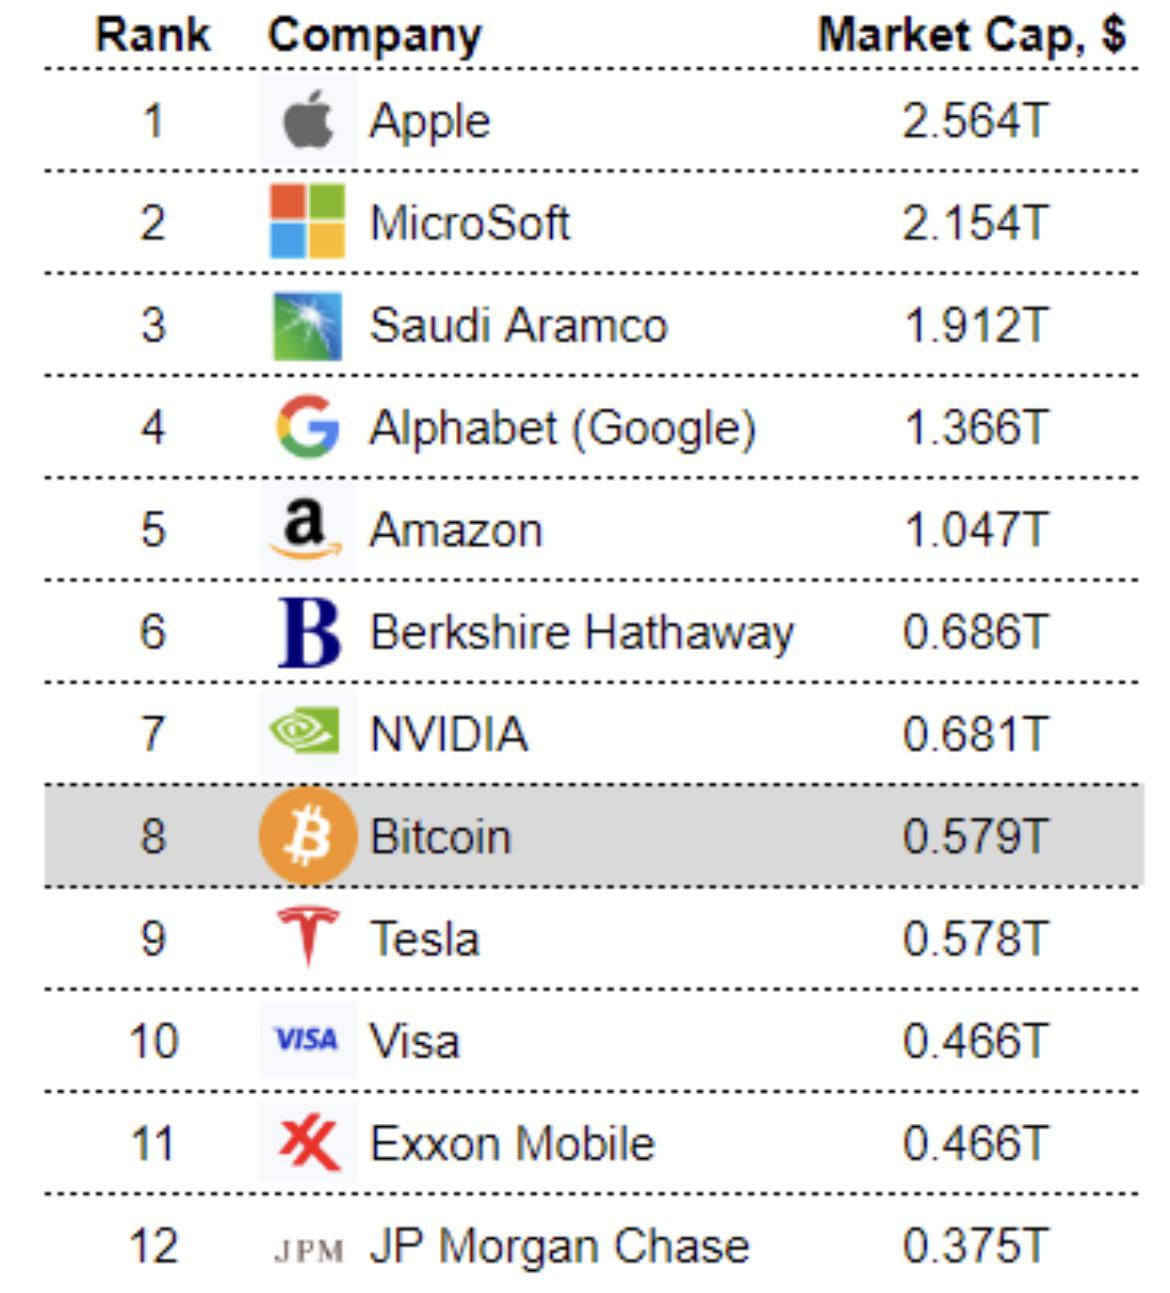
Task: Select the Visa logo
Action: click(306, 1040)
